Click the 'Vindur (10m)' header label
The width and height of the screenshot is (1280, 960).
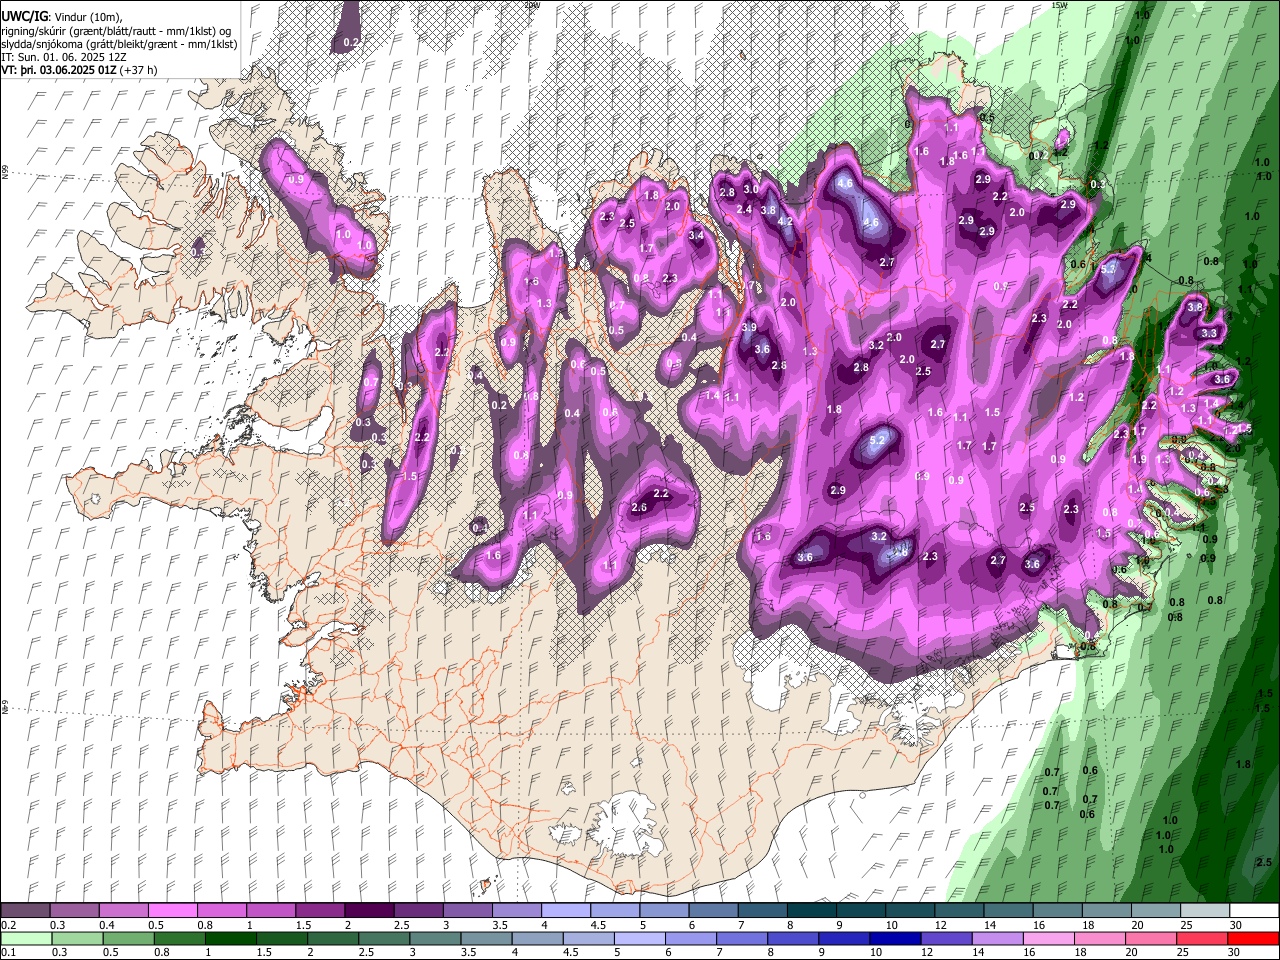point(87,16)
